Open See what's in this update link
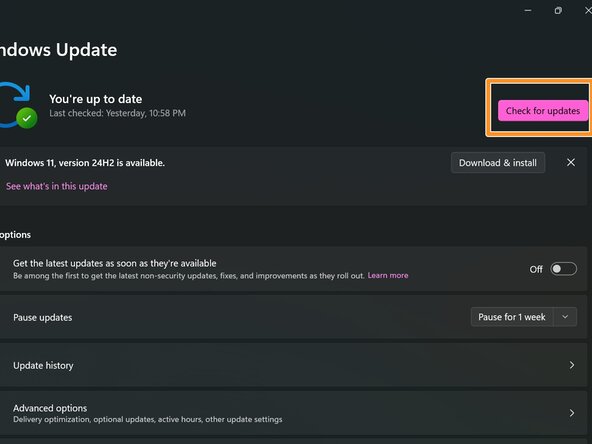The height and width of the screenshot is (444, 592). click(57, 186)
